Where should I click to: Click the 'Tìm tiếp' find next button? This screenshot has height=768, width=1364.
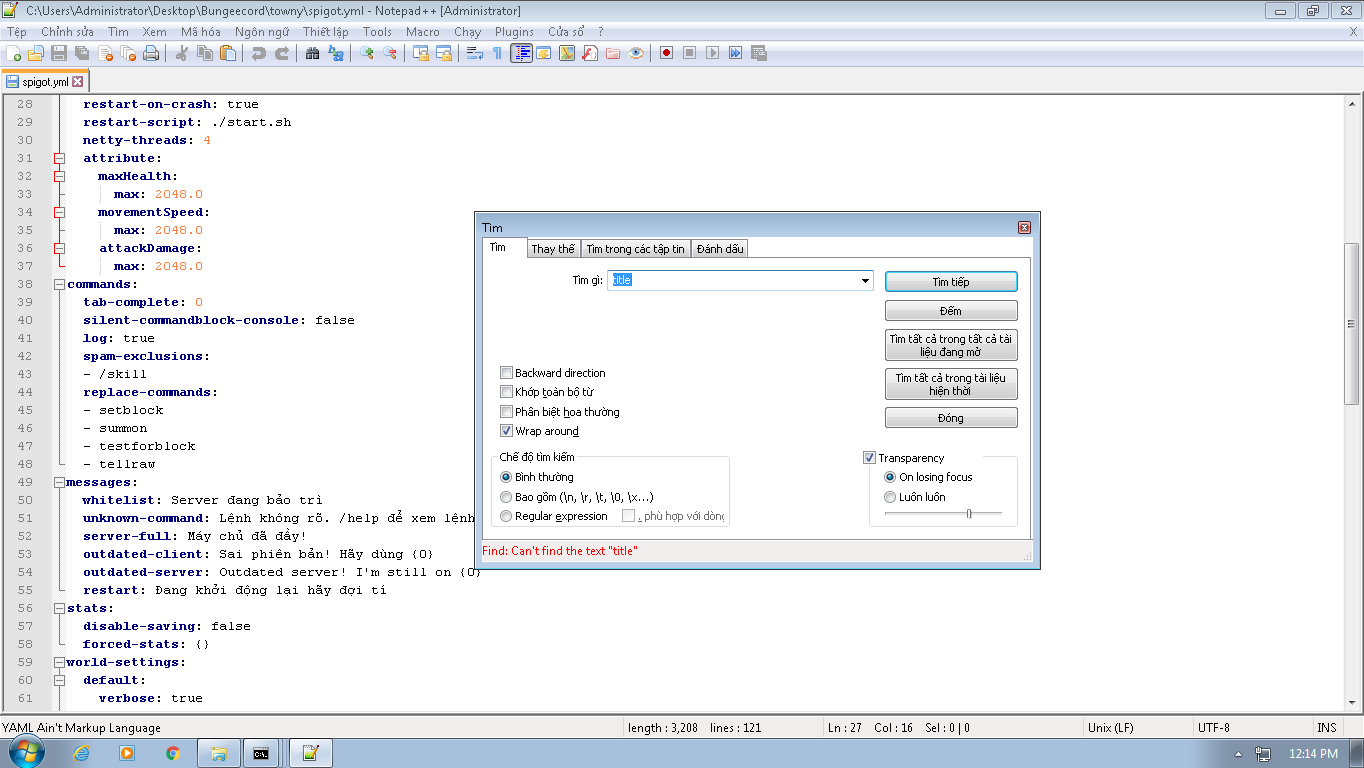951,282
